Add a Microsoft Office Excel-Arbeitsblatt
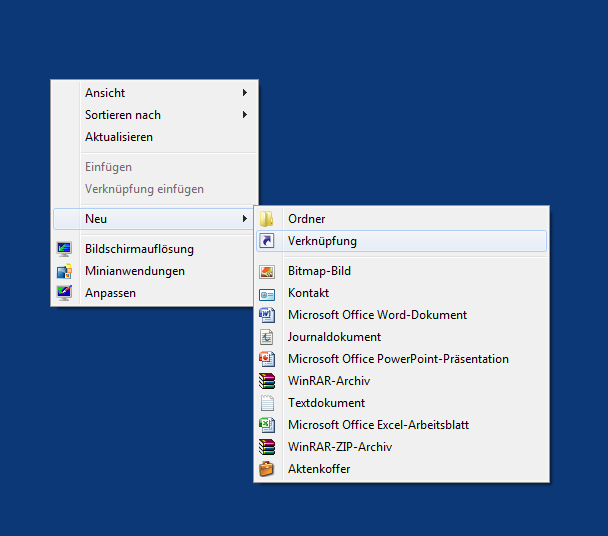608x536 pixels. 378,425
